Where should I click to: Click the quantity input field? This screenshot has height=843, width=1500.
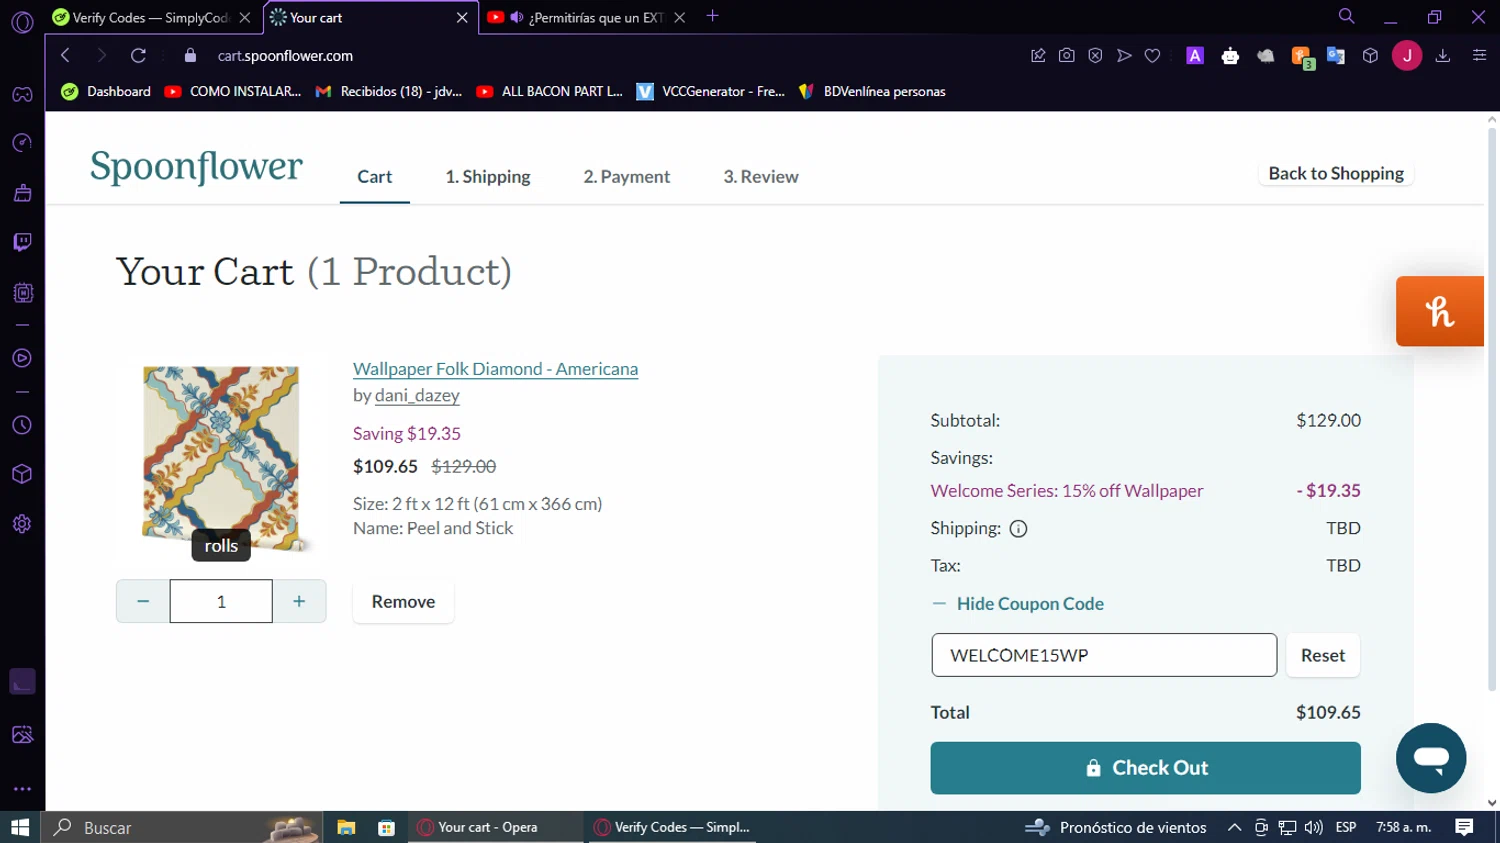221,601
